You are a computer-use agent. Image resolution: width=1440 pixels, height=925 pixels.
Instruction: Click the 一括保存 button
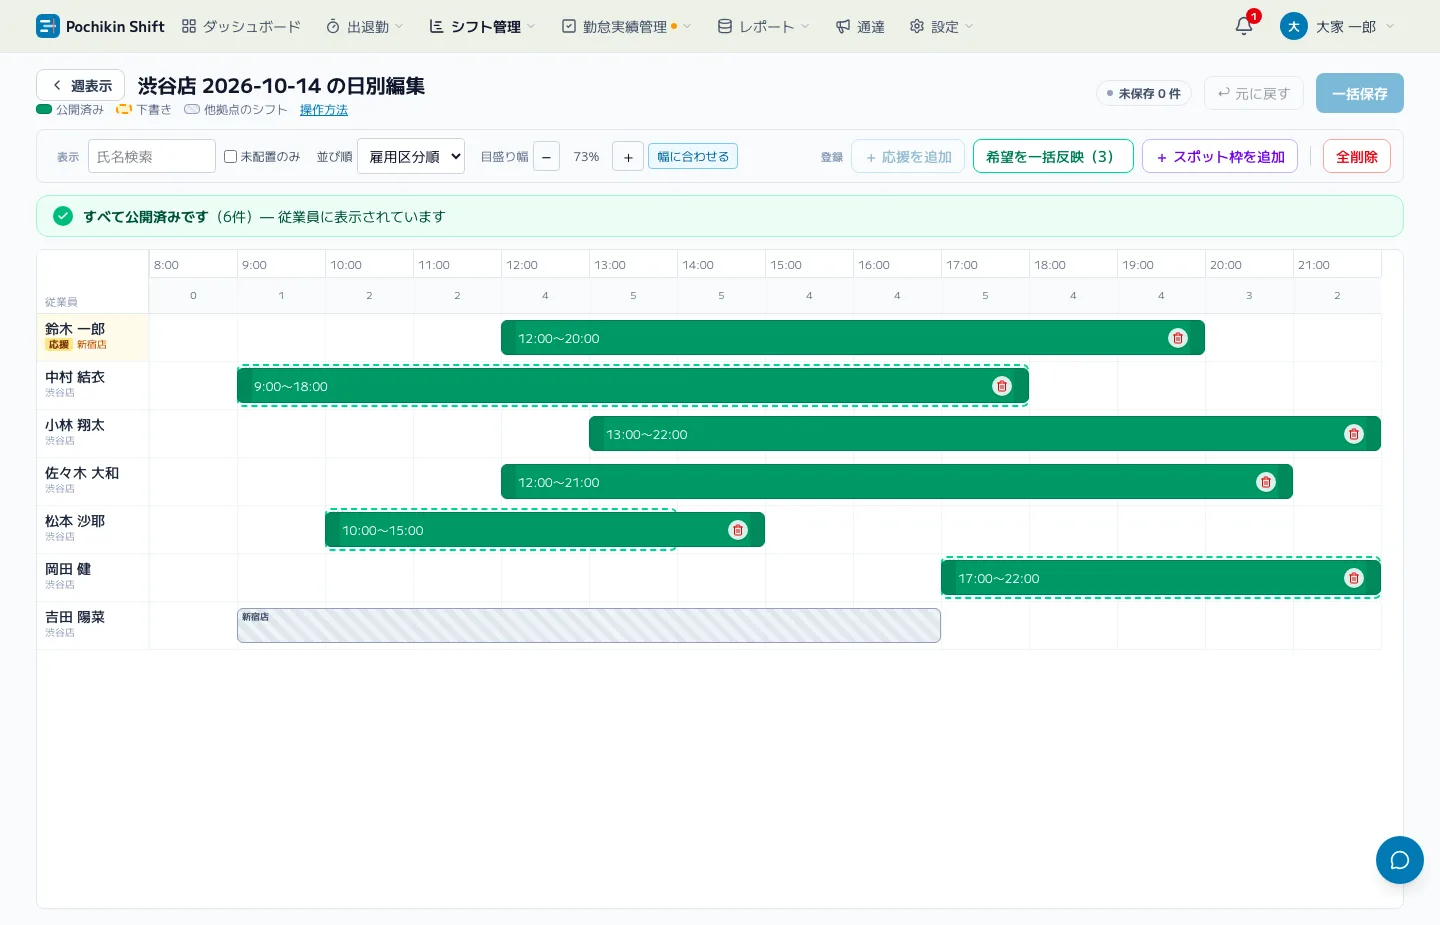click(1360, 93)
